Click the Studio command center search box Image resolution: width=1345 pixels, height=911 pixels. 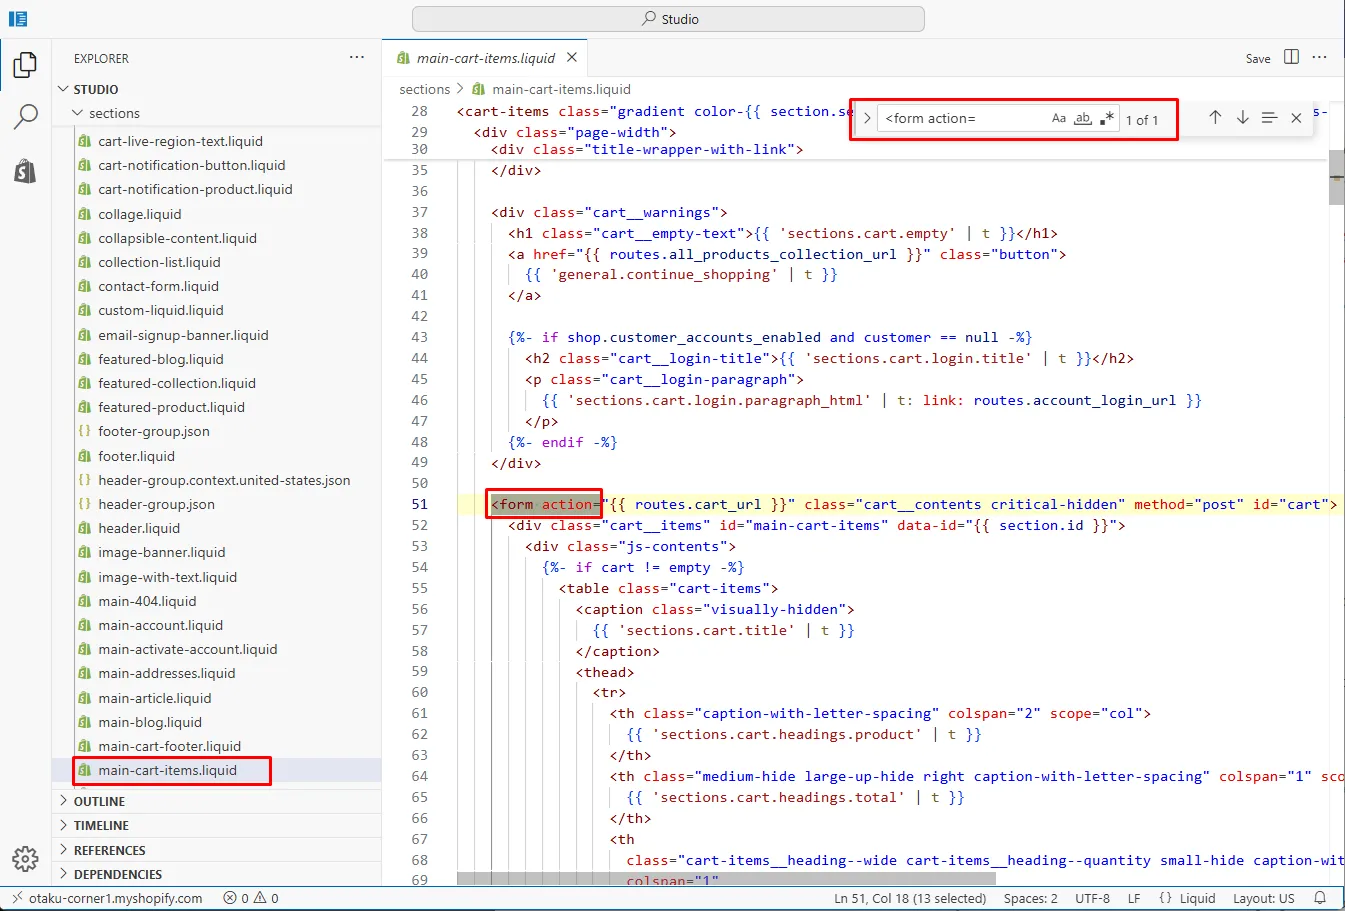coord(668,19)
